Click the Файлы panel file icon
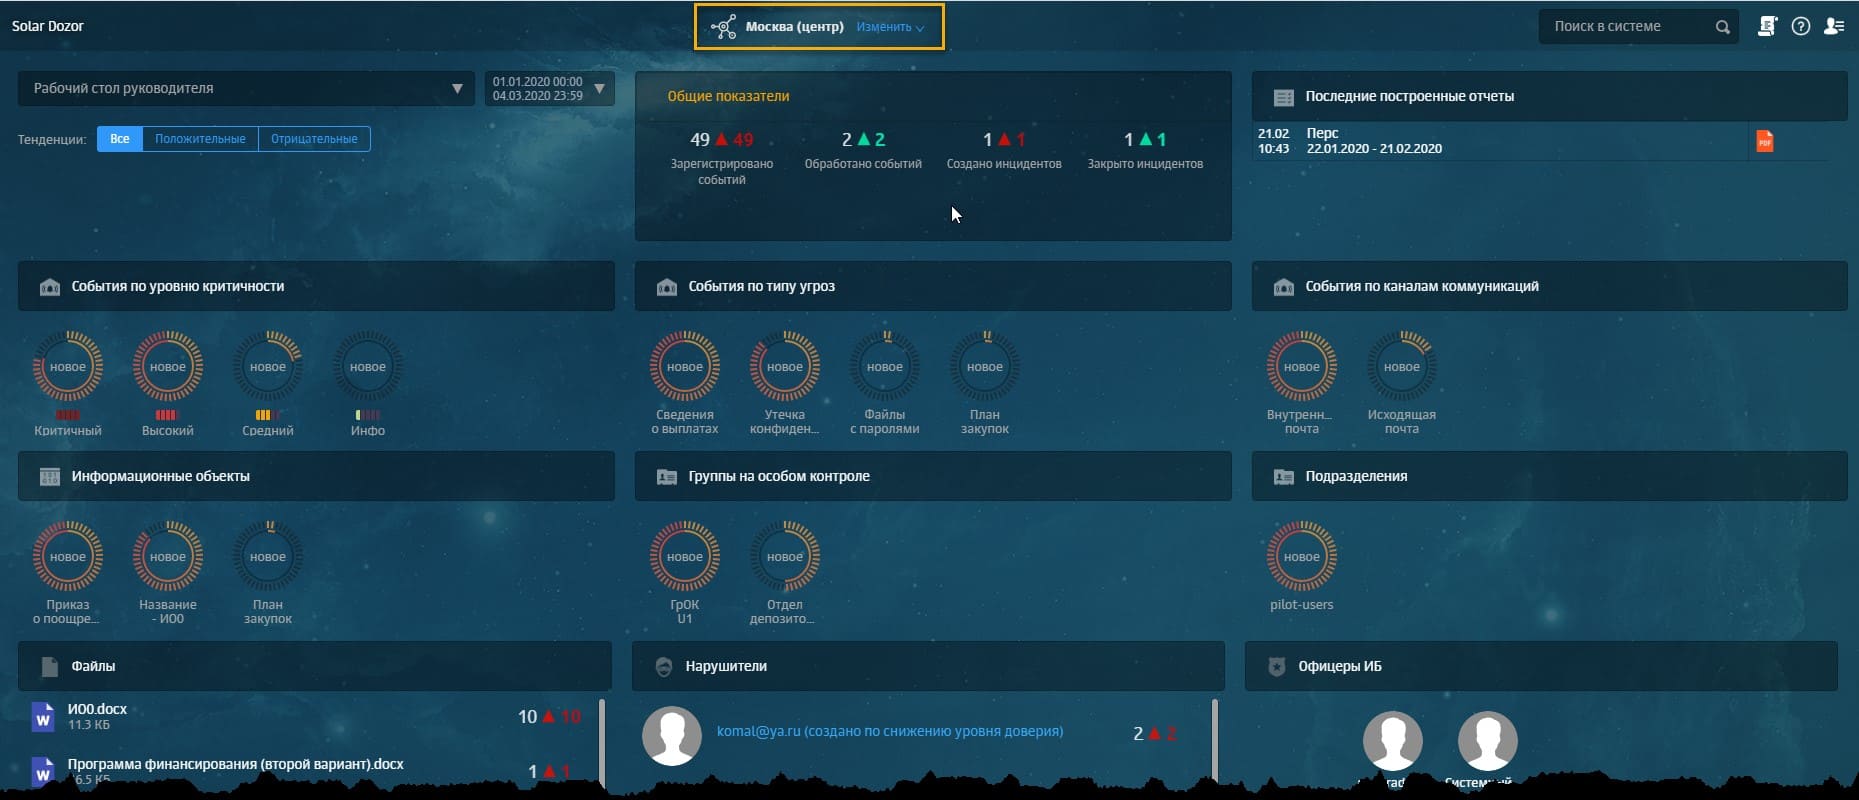 (x=49, y=667)
